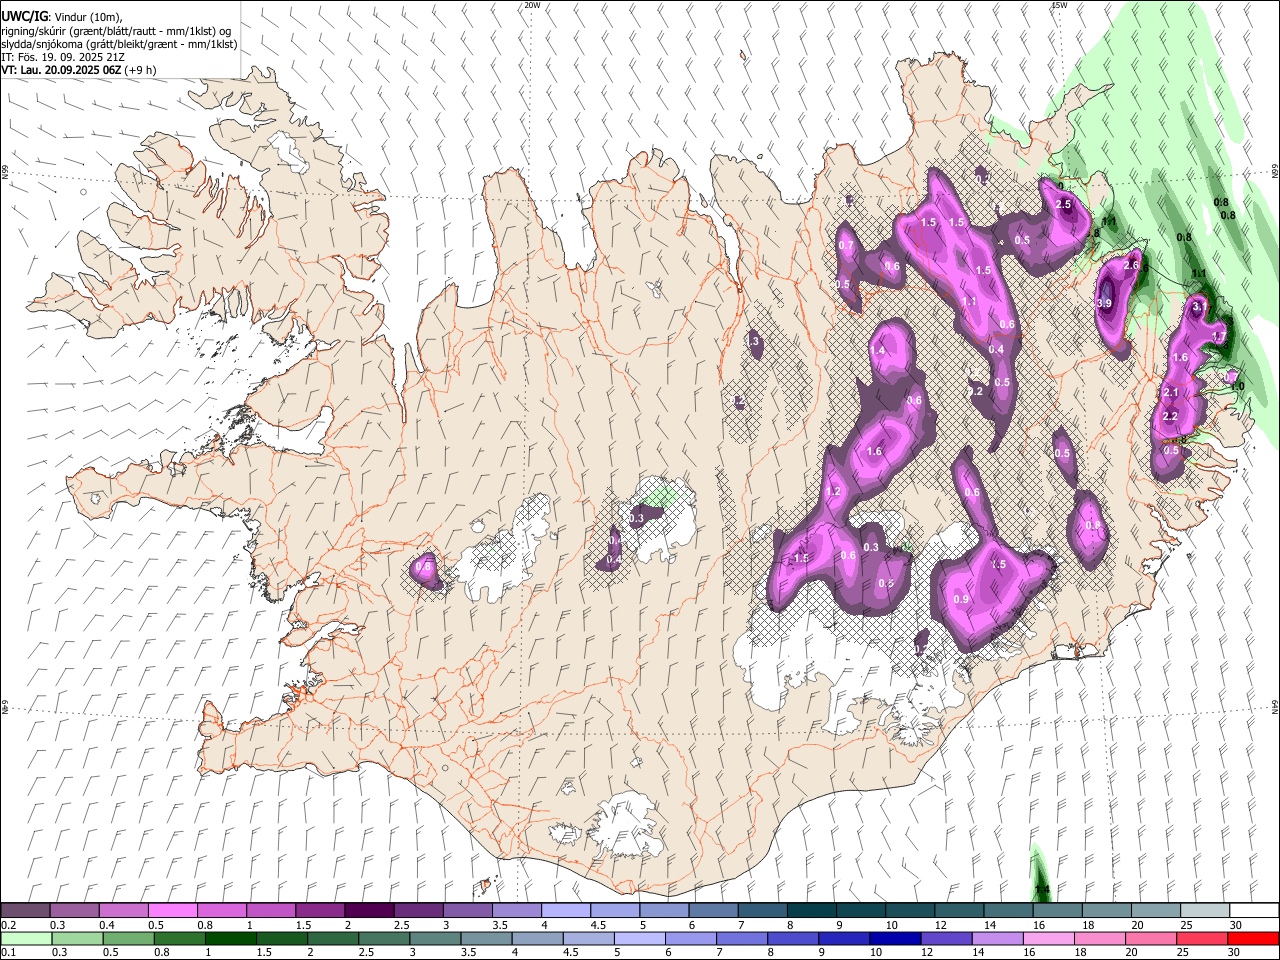Select the violet 12 swatch in the lower legend
The image size is (1280, 960).
pos(946,938)
